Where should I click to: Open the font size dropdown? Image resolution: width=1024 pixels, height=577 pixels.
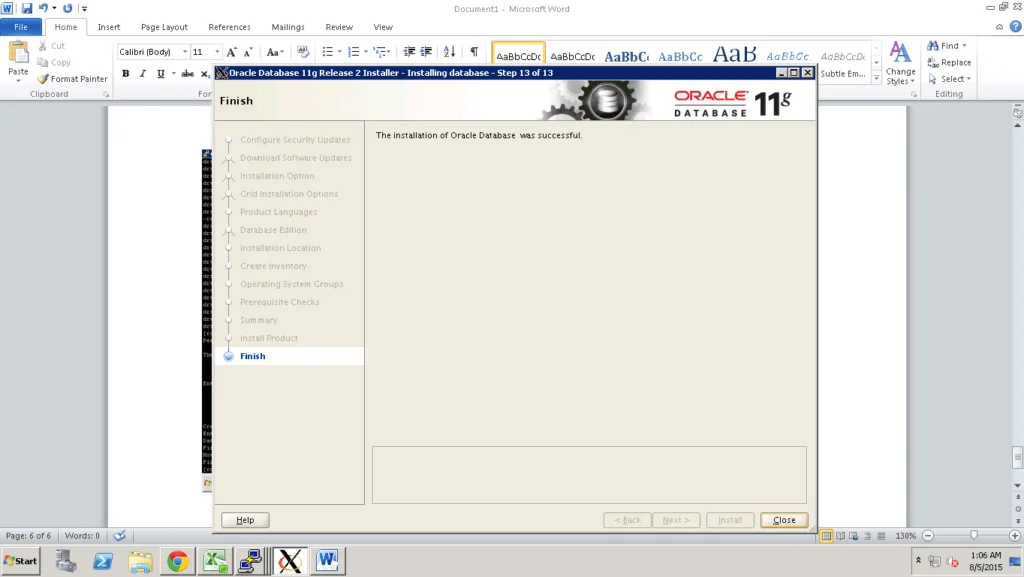pos(217,52)
